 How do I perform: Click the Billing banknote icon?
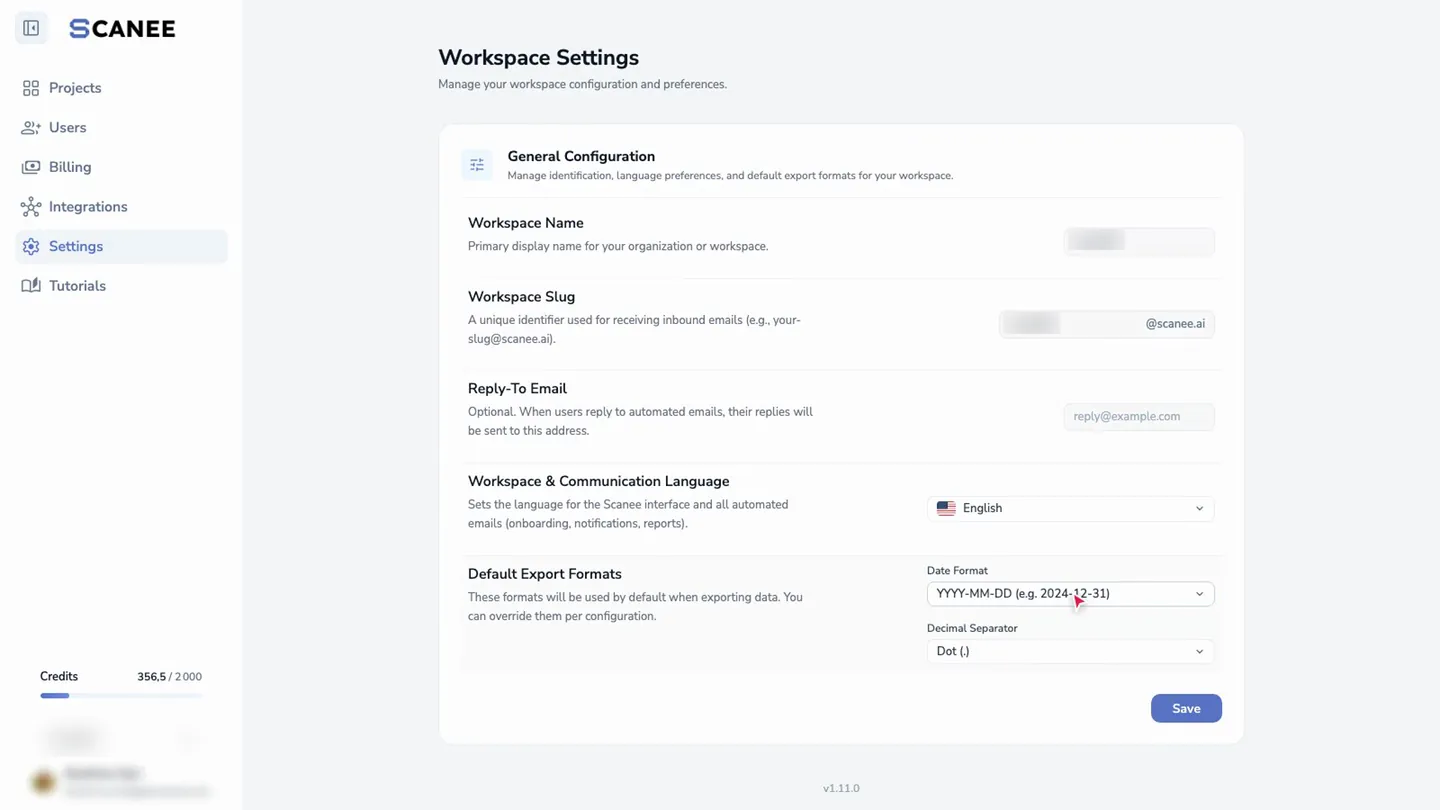click(x=31, y=167)
